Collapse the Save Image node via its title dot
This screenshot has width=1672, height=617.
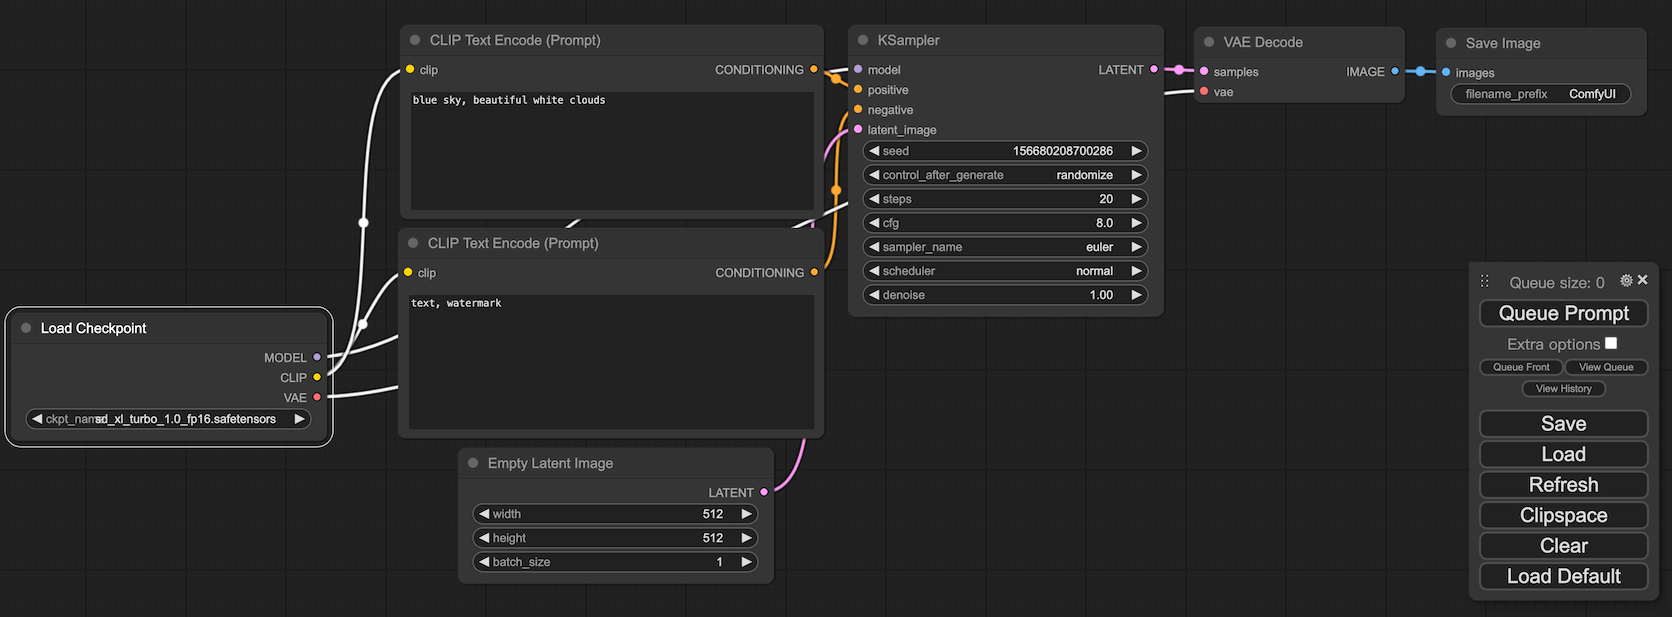point(1451,43)
